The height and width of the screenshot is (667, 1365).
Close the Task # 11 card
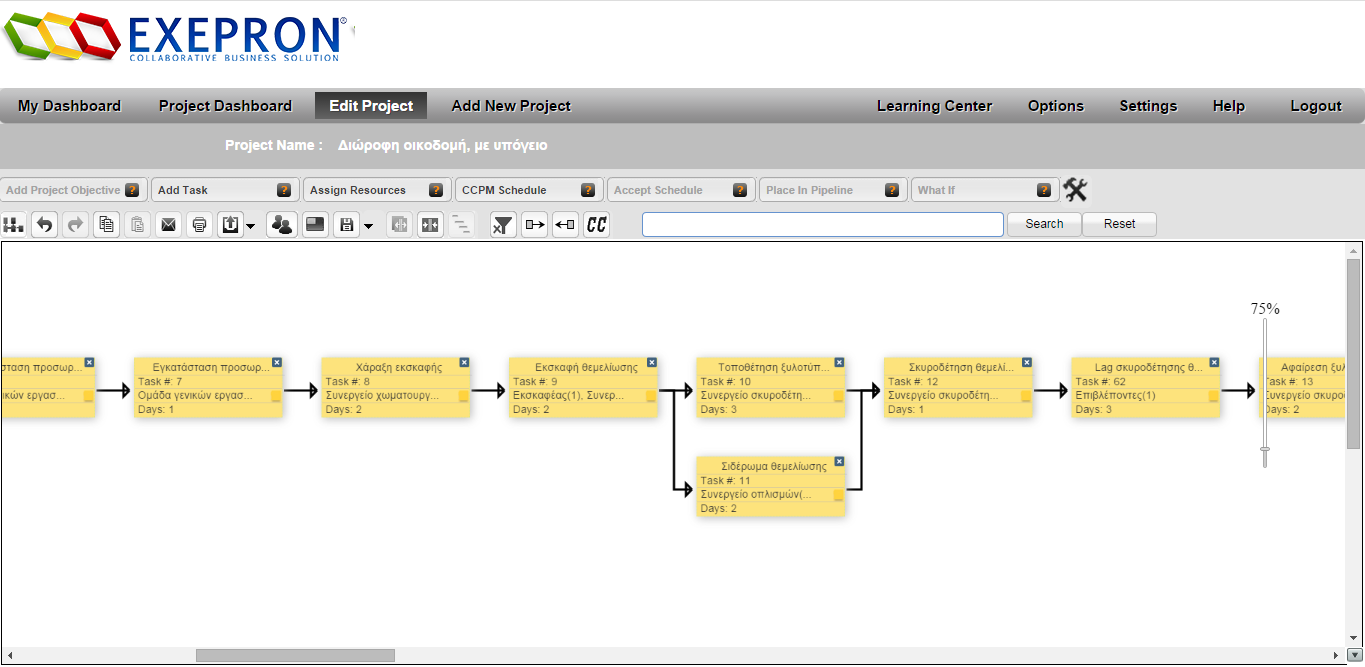[839, 461]
